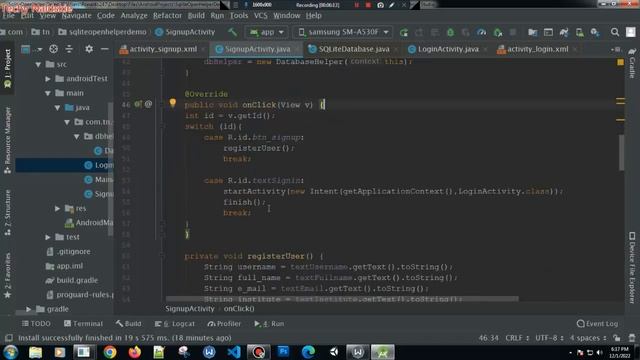Image resolution: width=640 pixels, height=360 pixels.
Task: Switch to the activity_signup.xml tab
Action: click(x=163, y=49)
